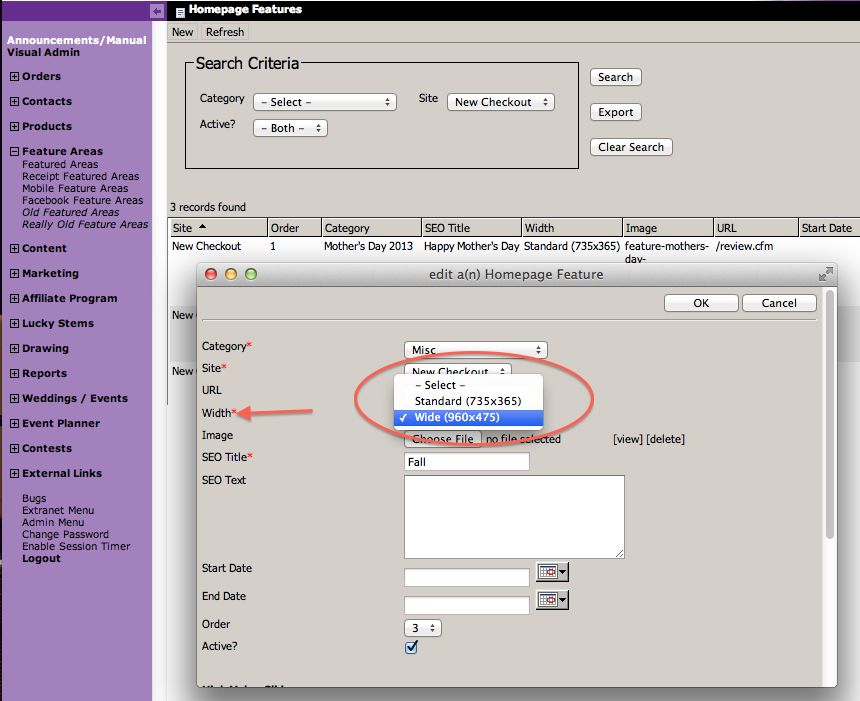Run the Search button
Screen dimensions: 860x701
(615, 77)
